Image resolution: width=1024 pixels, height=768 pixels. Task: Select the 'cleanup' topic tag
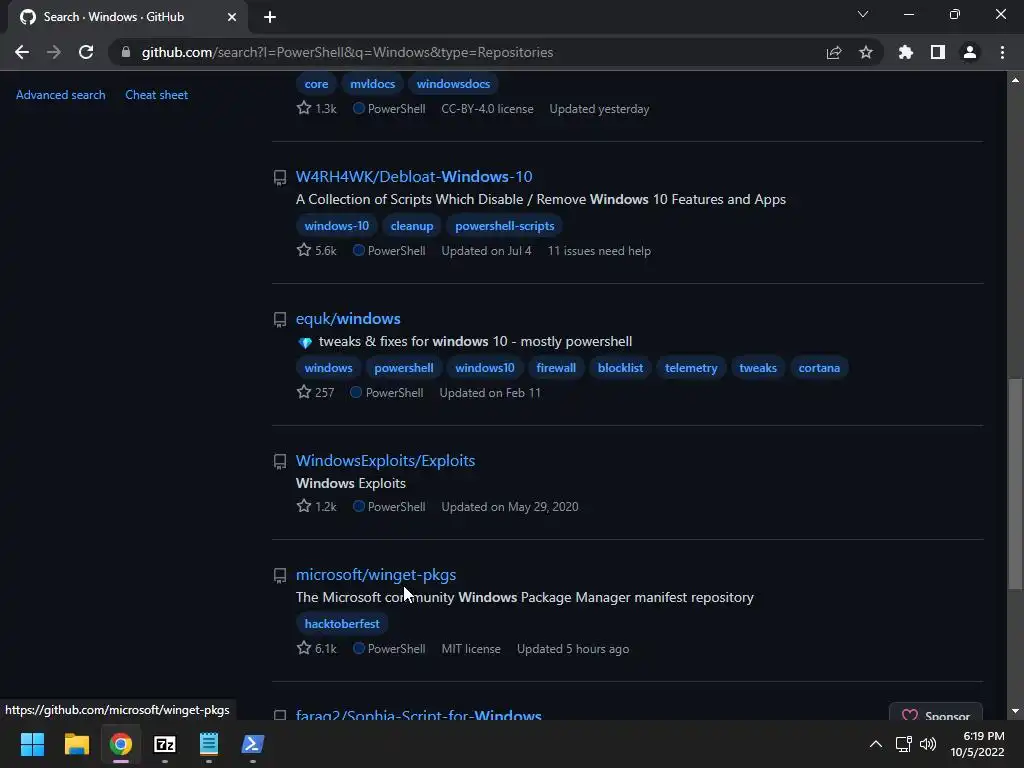(412, 226)
